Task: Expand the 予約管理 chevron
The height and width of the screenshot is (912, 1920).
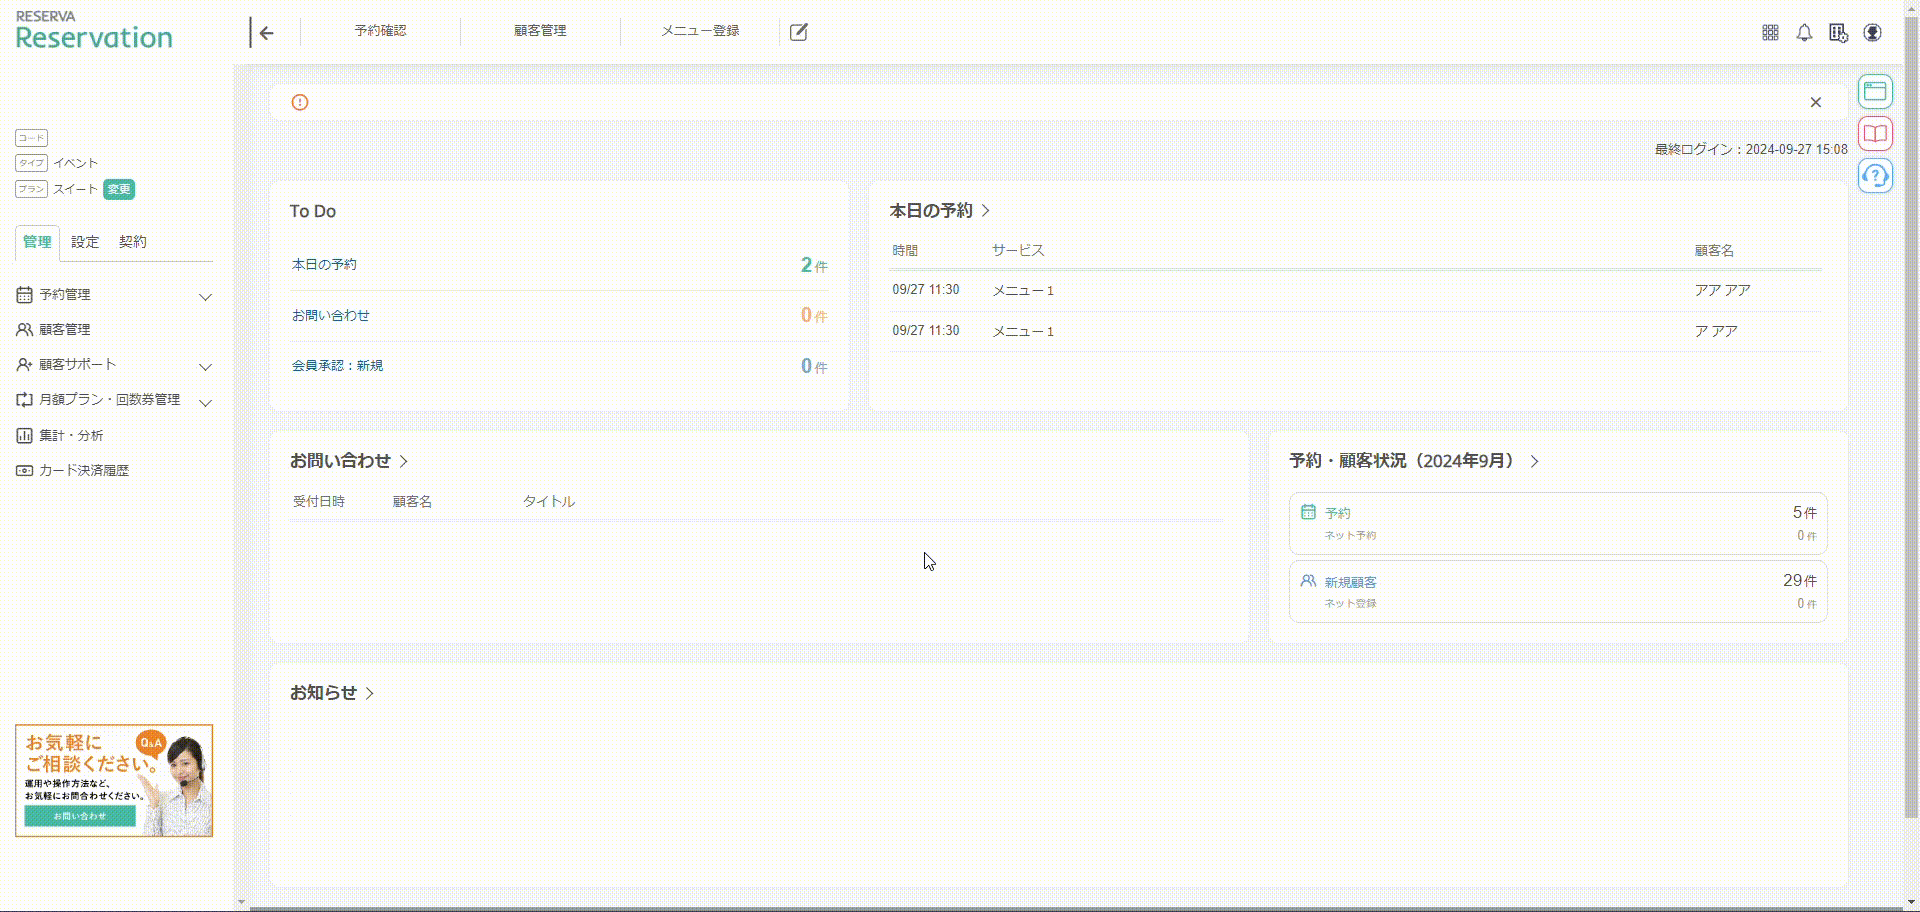Action: [205, 297]
